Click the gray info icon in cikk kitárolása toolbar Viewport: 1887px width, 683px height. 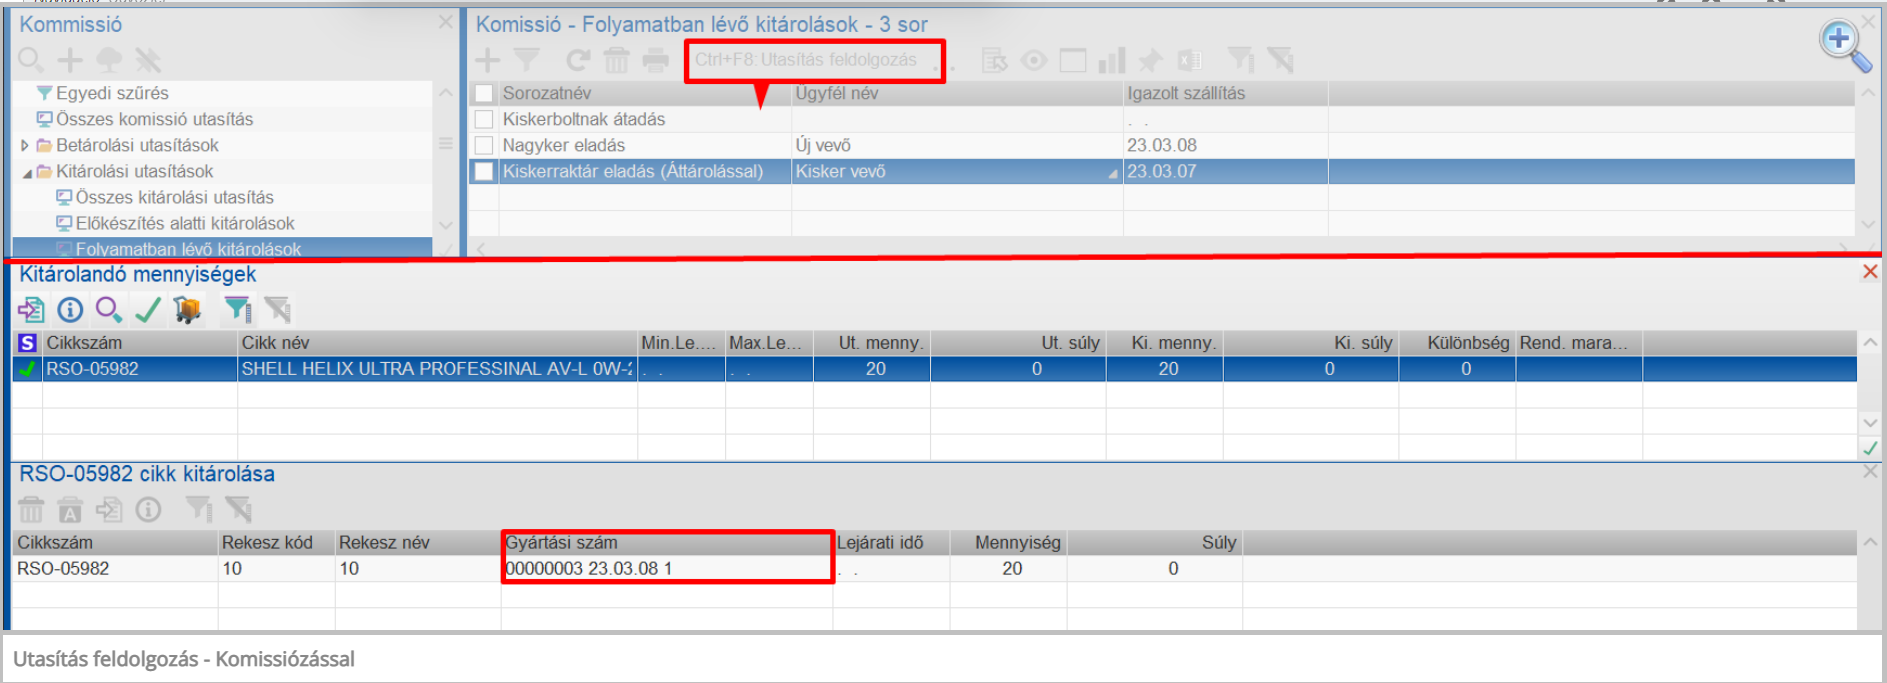148,510
